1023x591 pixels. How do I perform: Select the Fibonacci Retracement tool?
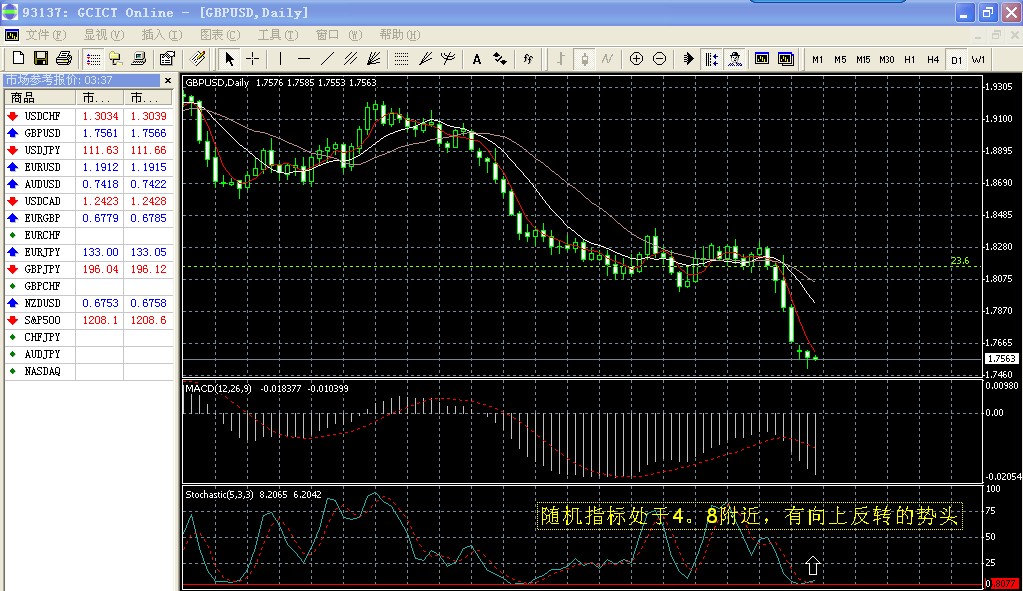[x=401, y=59]
